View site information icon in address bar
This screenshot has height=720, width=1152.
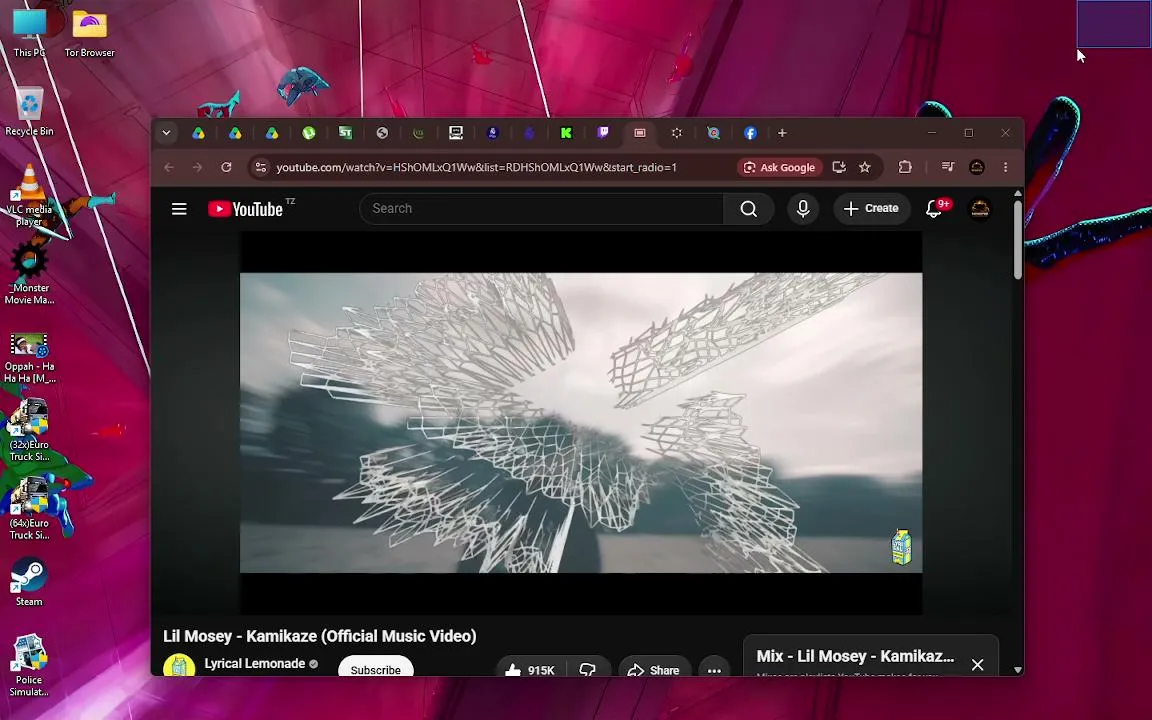260,168
